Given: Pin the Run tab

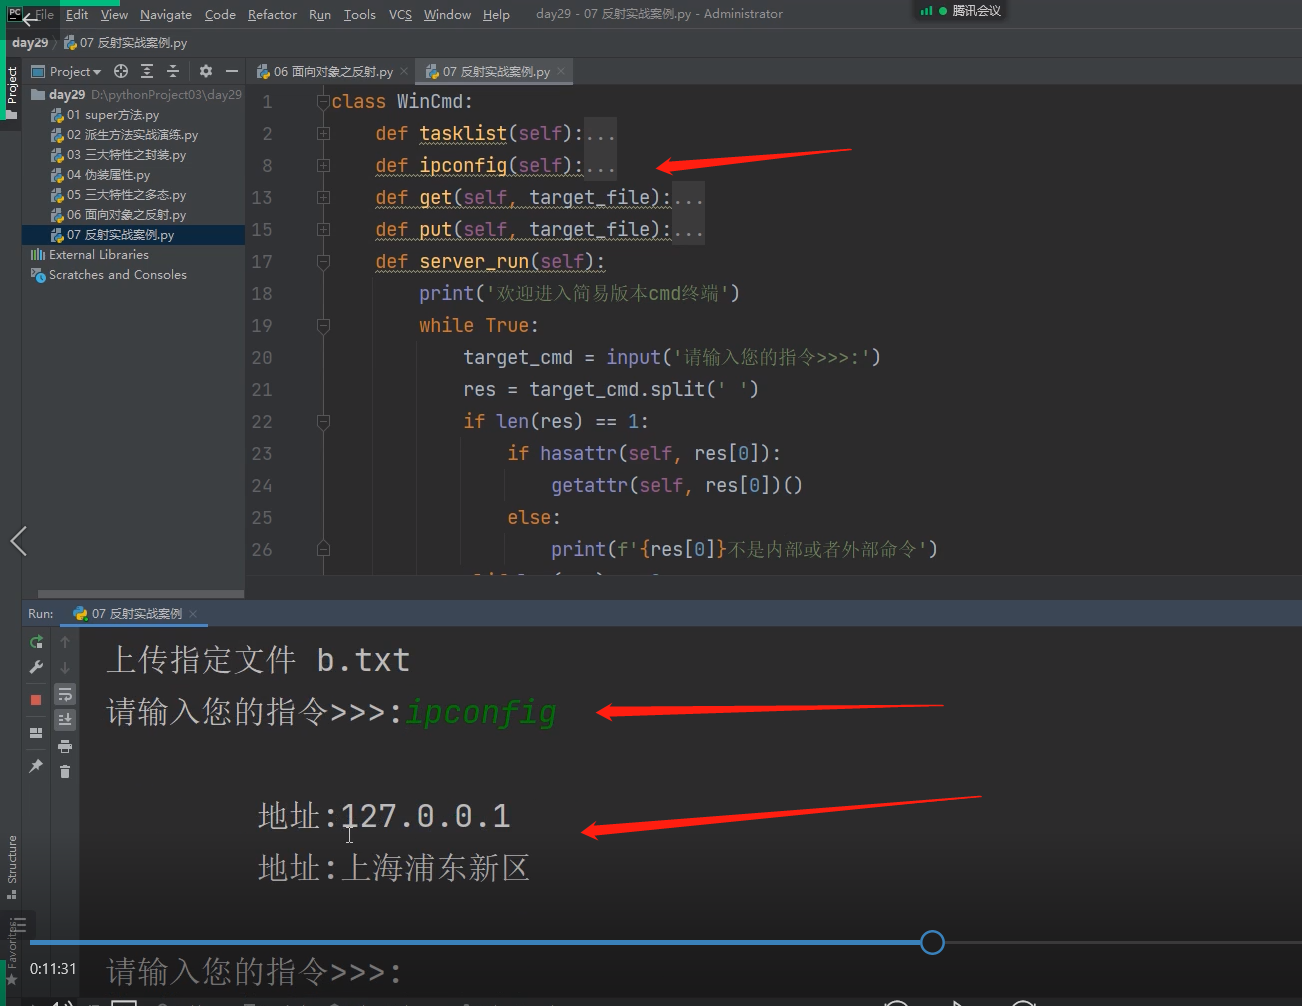Looking at the screenshot, I should (36, 766).
